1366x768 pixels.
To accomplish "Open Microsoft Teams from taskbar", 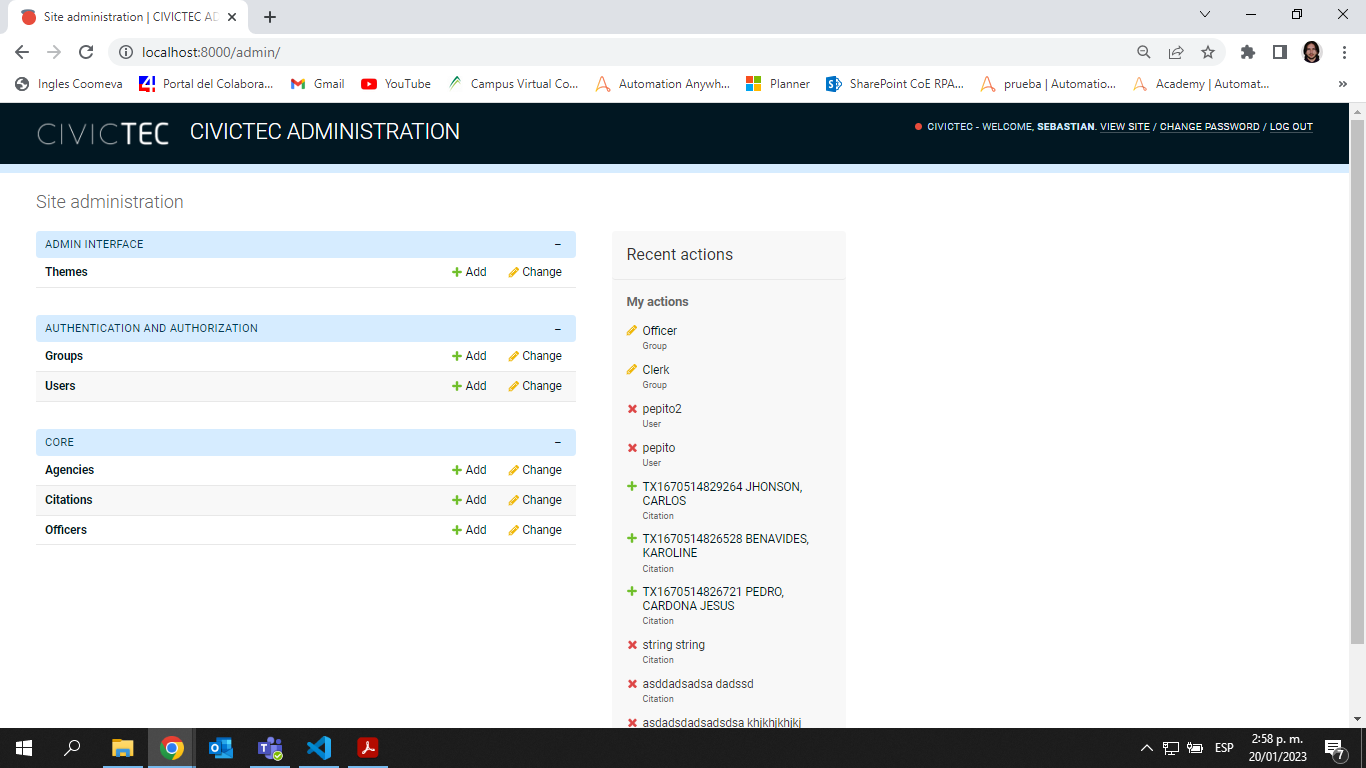I will 270,748.
